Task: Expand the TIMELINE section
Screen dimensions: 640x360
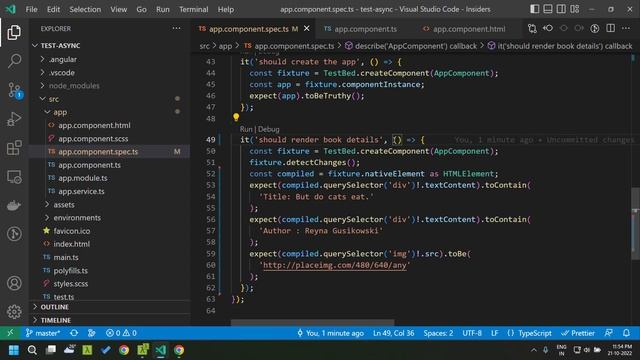Action: pyautogui.click(x=109, y=320)
